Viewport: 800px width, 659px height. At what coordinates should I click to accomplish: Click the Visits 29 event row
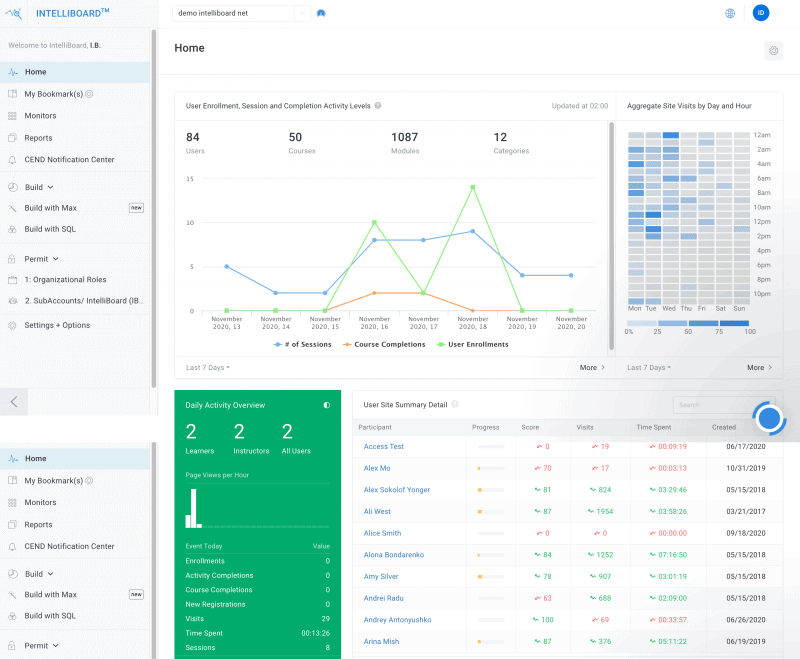click(x=257, y=619)
